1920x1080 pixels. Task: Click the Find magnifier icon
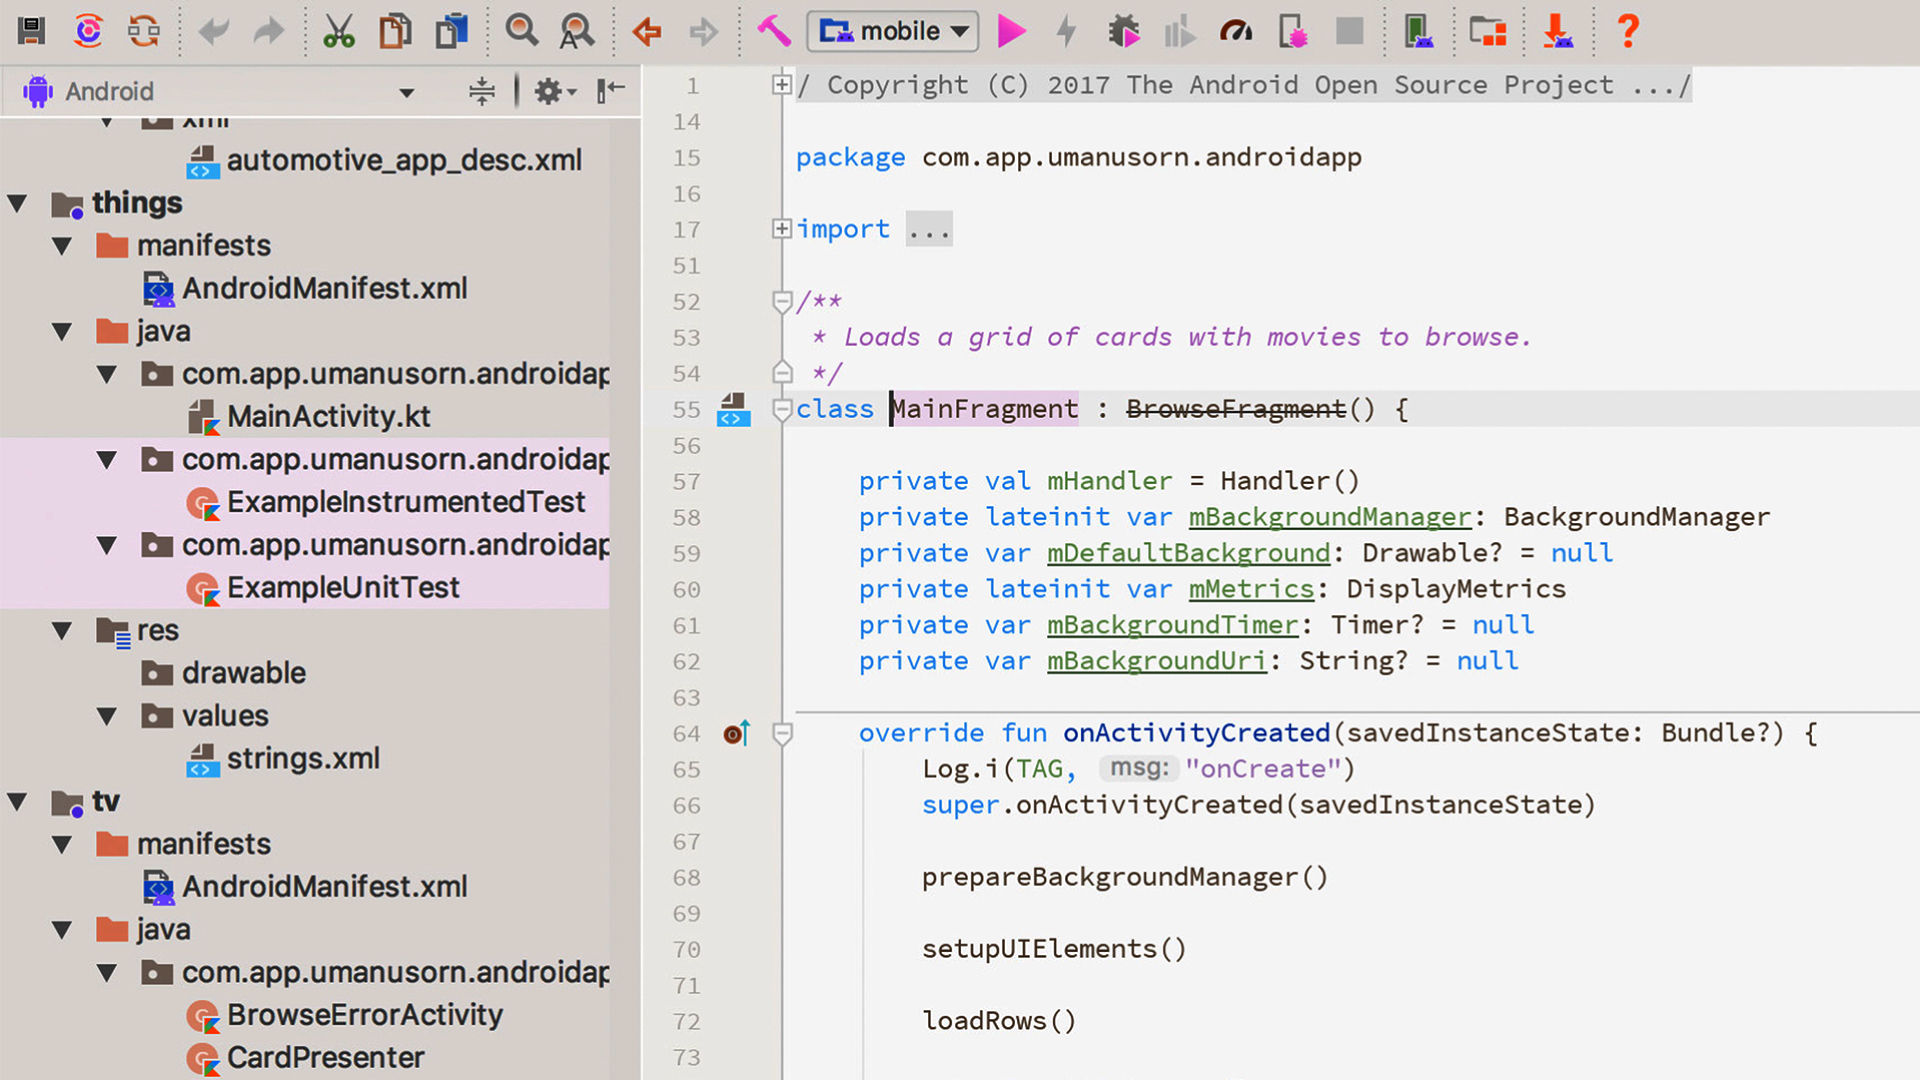pyautogui.click(x=521, y=31)
